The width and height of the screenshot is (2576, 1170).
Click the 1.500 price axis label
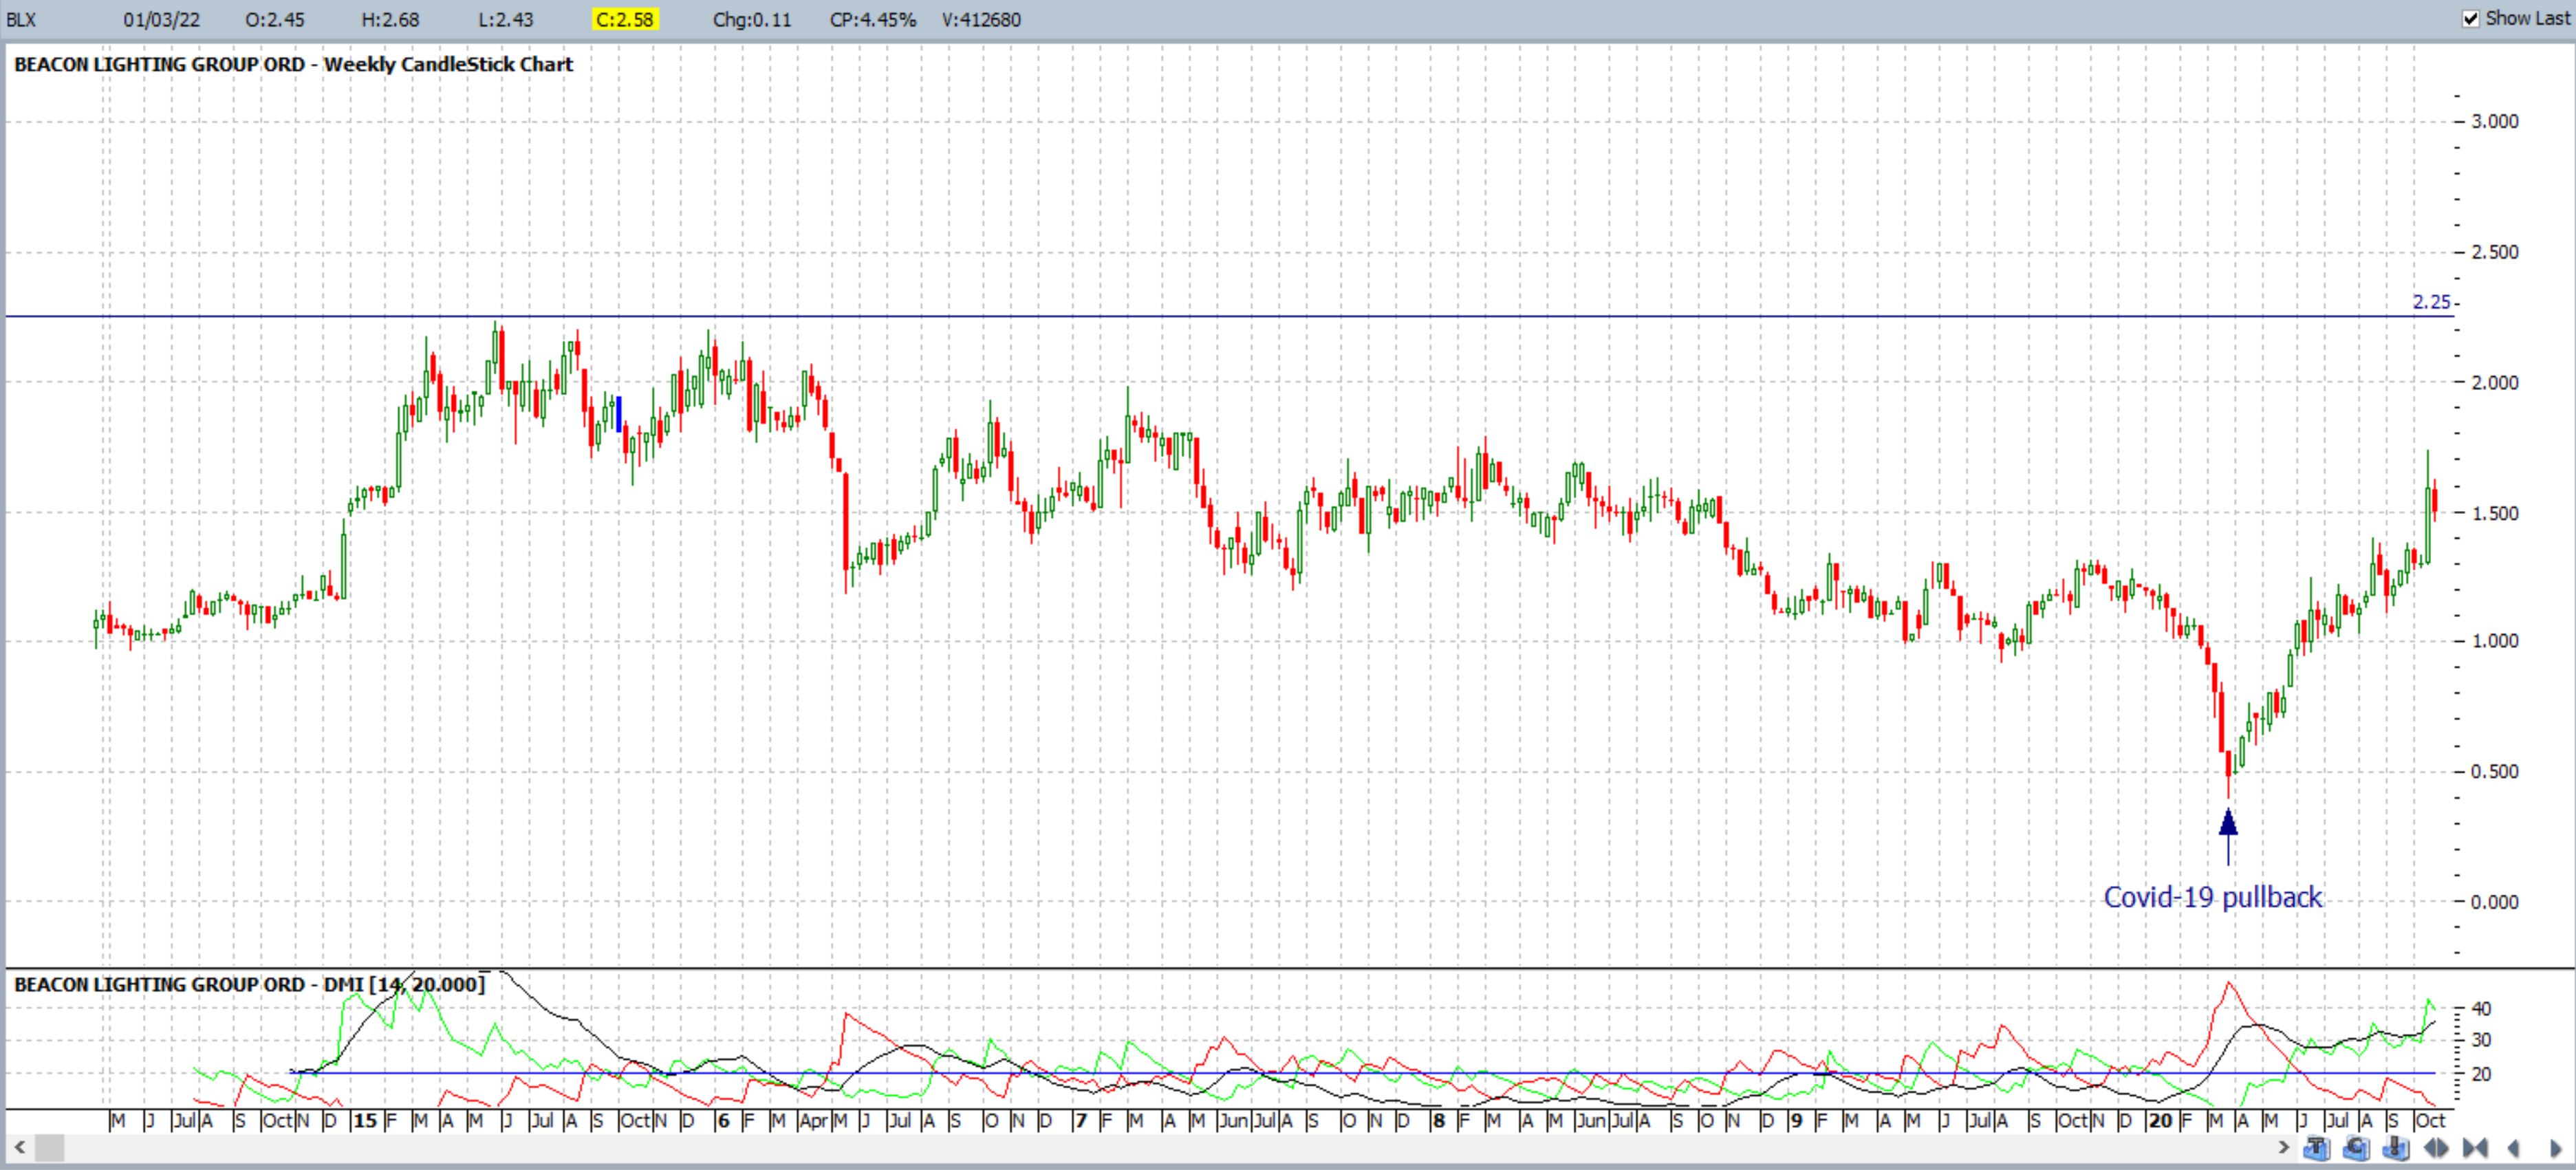pyautogui.click(x=2495, y=513)
